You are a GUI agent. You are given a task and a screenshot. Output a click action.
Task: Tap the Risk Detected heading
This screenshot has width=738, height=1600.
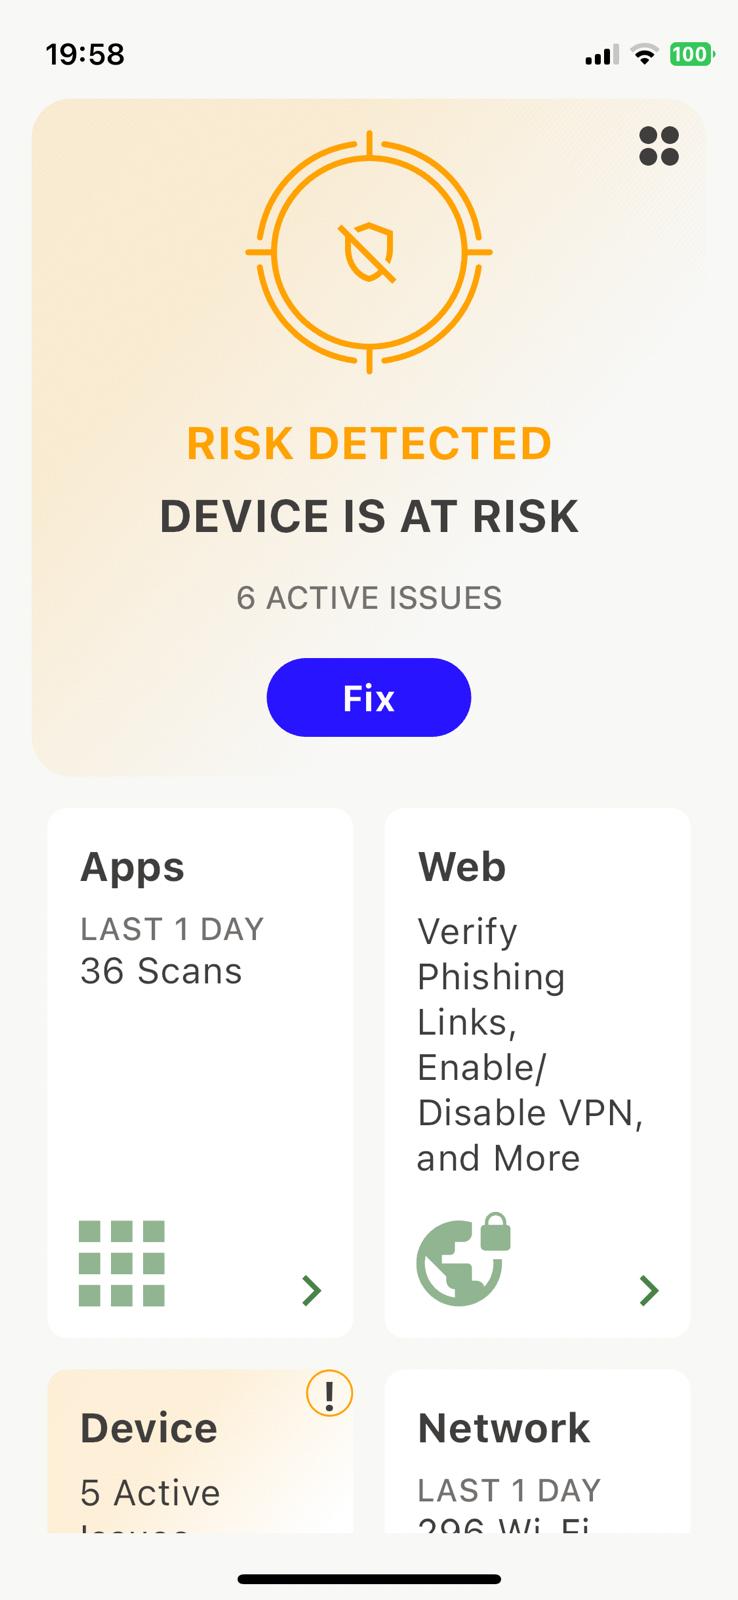pos(369,444)
